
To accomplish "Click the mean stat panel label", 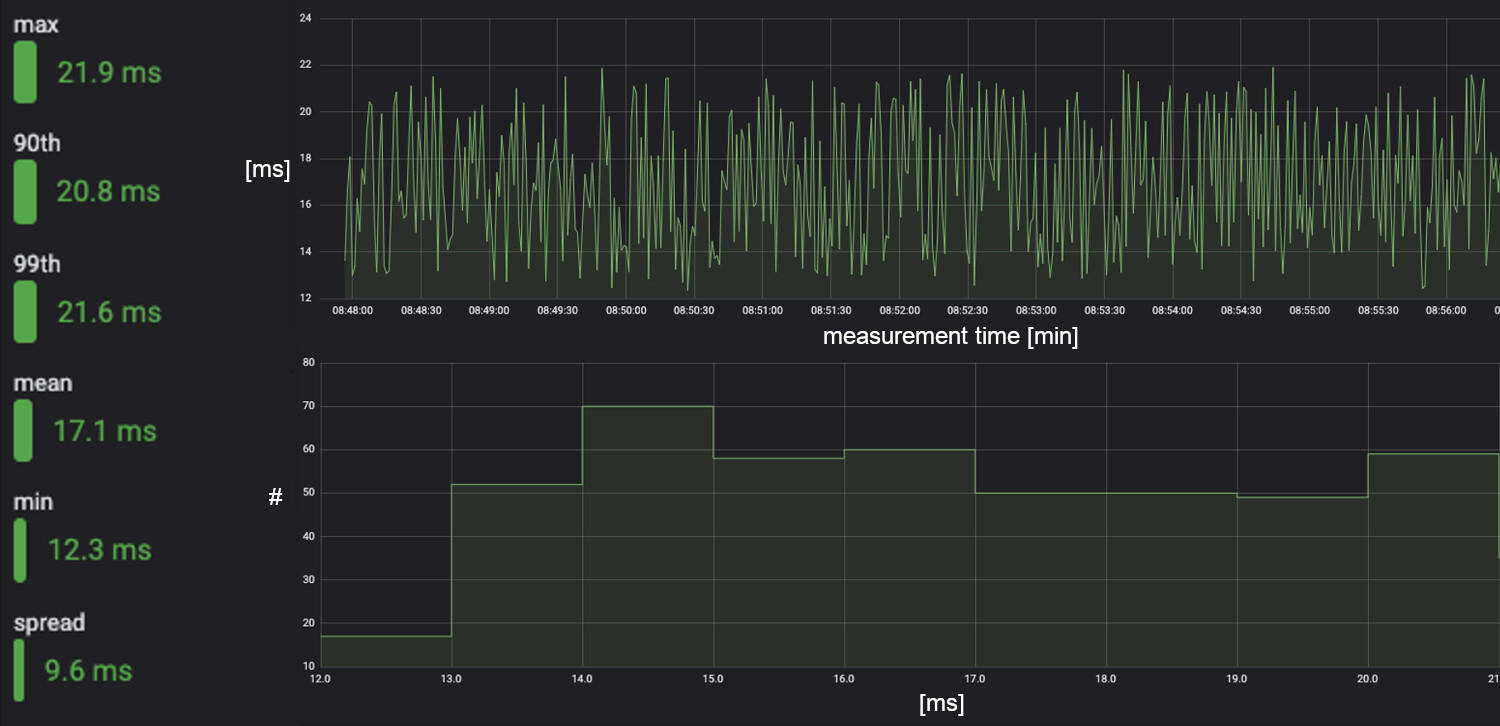I will pos(43,382).
